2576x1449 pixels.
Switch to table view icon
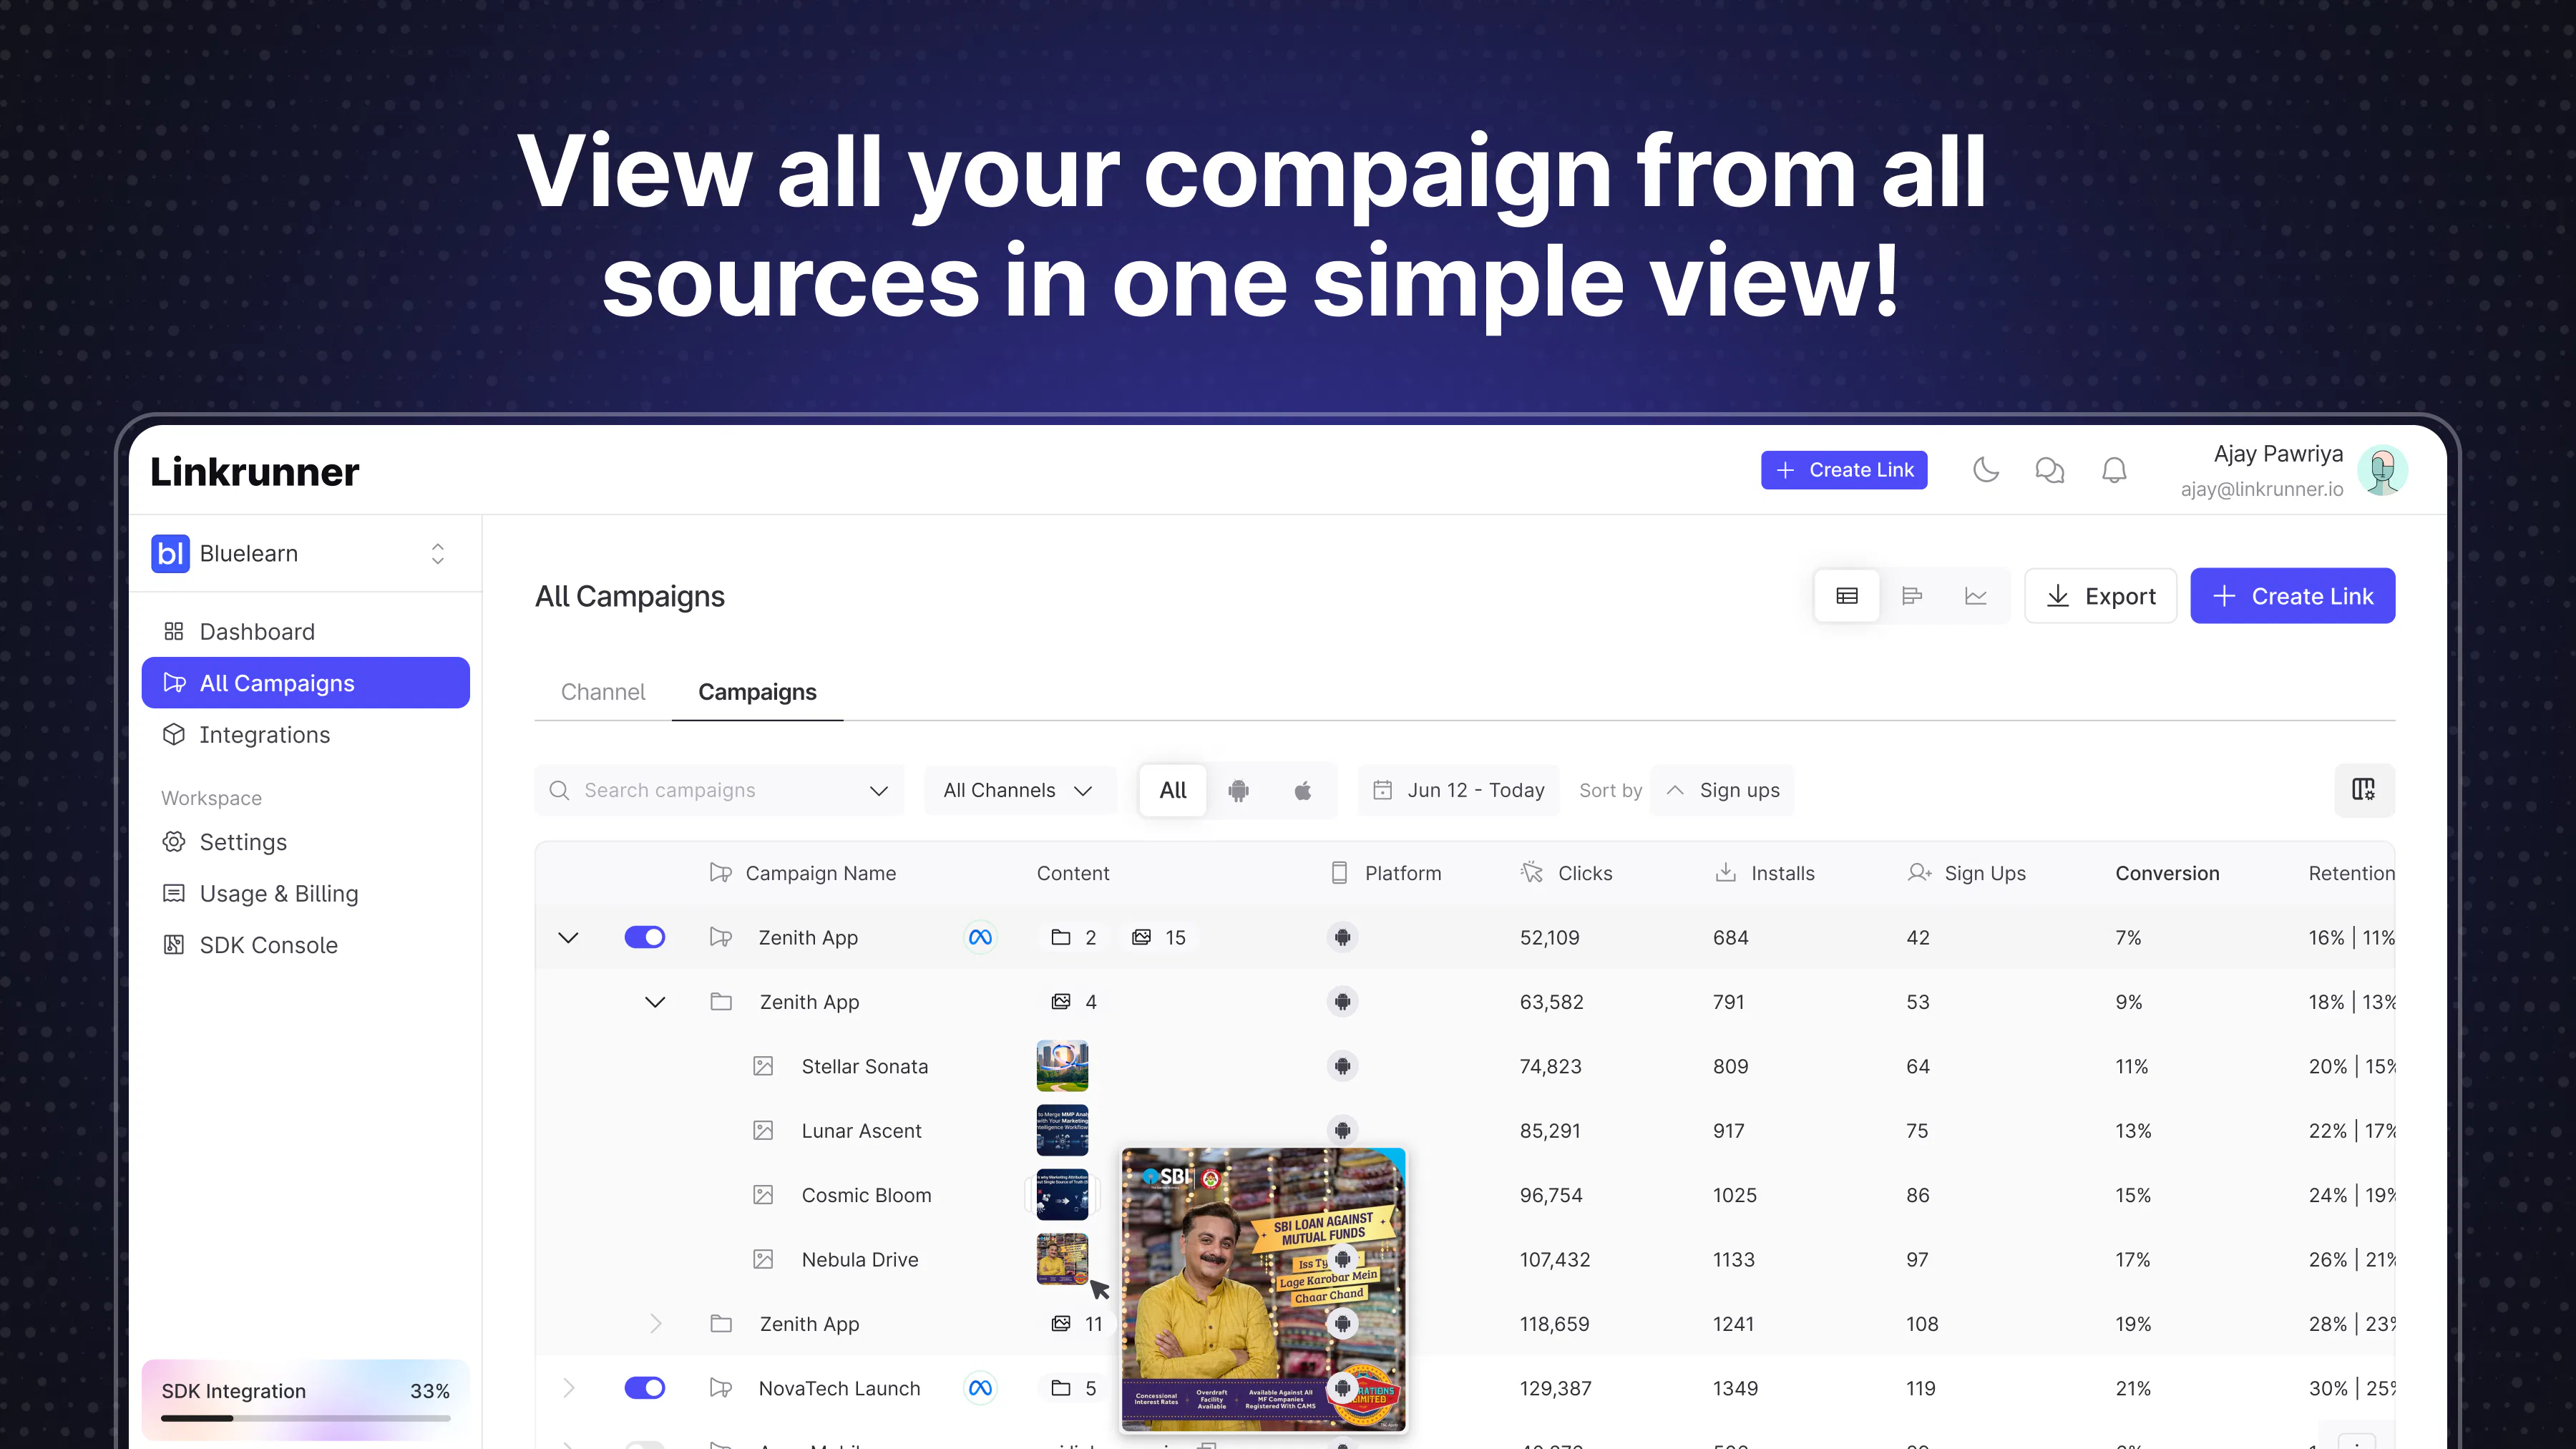coord(1847,596)
